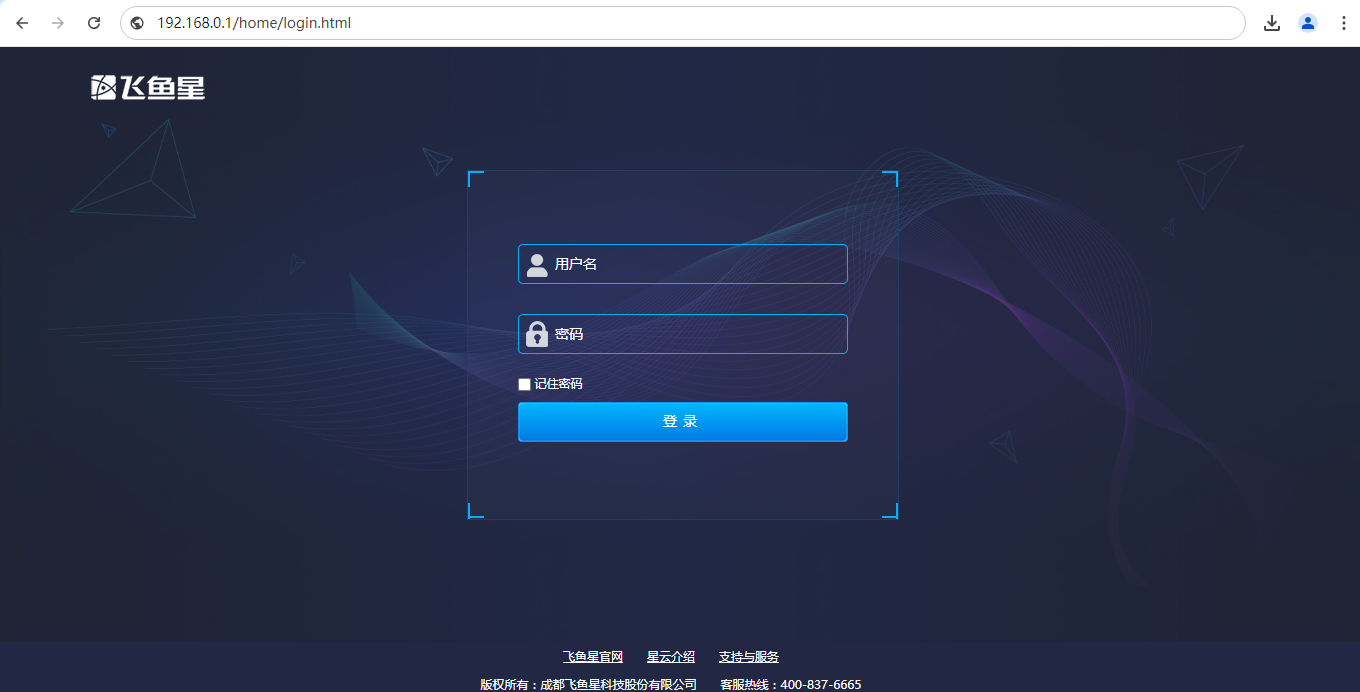Open the 飞鱼星官网 footer link
1360x692 pixels.
tap(592, 657)
